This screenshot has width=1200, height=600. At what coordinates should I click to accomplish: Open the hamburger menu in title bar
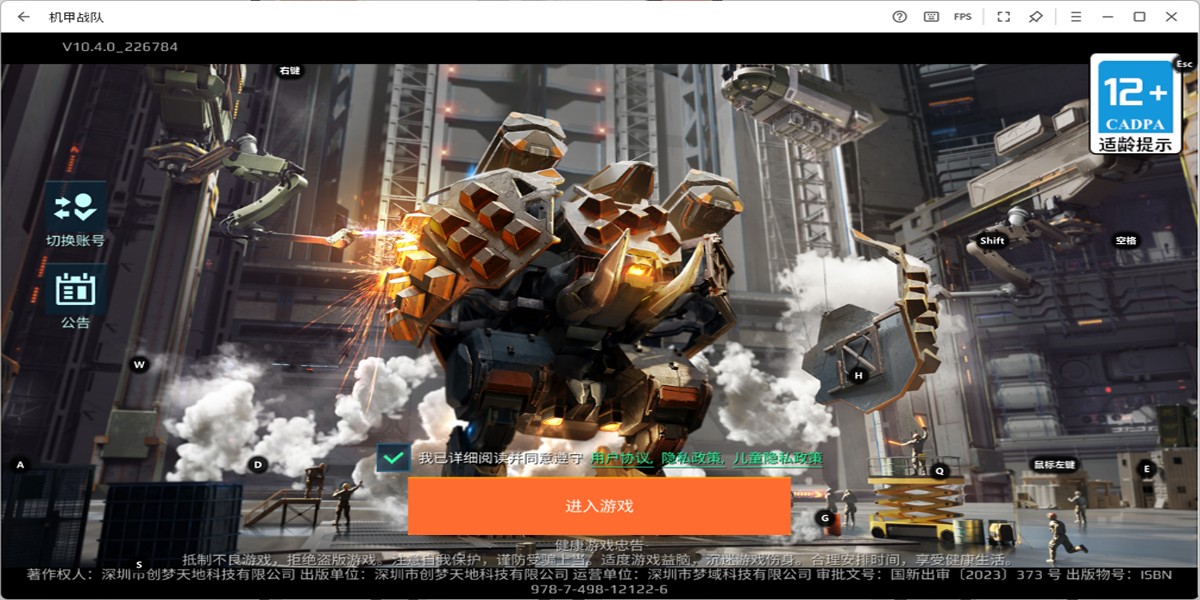(x=1076, y=17)
